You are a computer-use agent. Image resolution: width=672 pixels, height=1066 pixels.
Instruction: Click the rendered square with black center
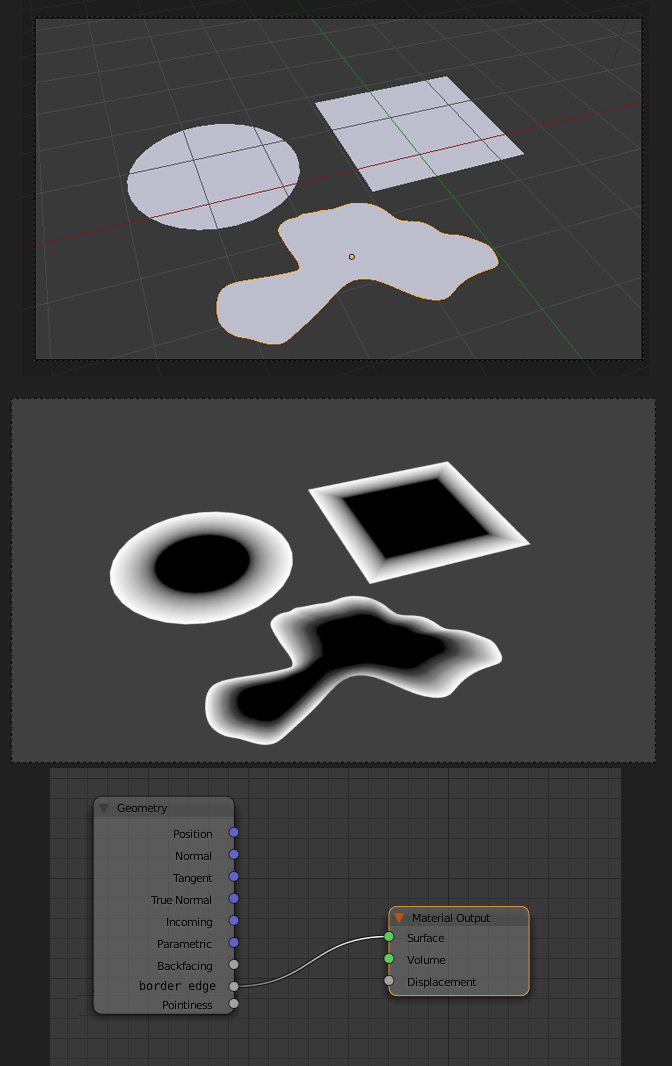[418, 521]
